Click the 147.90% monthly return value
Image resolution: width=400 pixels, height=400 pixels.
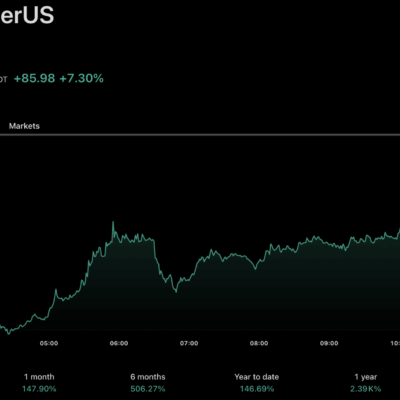coord(39,389)
